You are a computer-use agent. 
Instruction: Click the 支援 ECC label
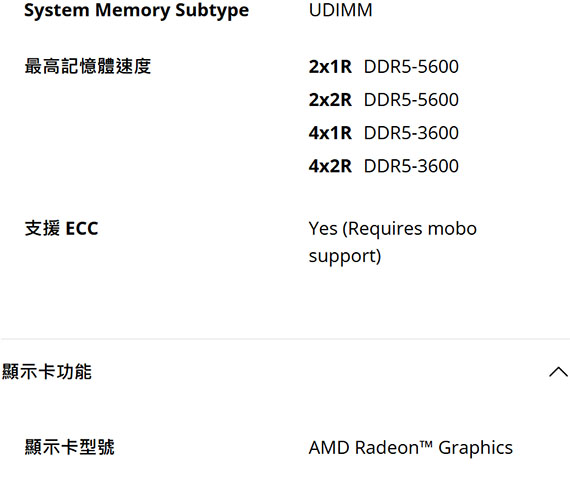click(61, 229)
